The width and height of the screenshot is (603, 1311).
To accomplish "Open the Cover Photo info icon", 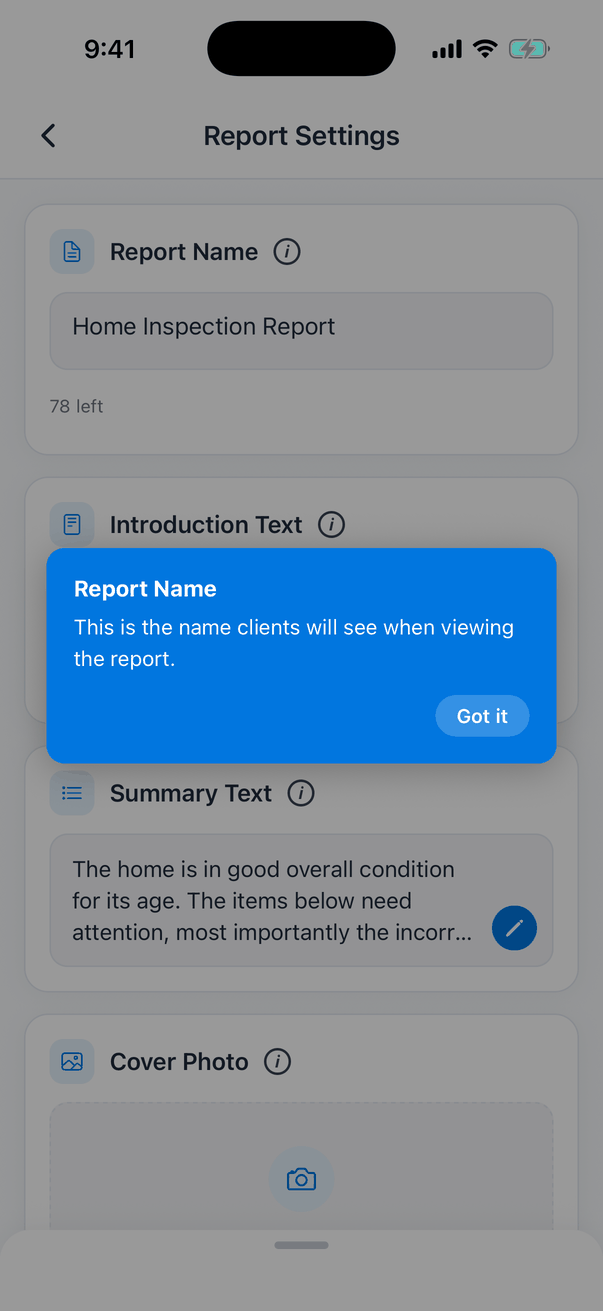I will 278,1061.
